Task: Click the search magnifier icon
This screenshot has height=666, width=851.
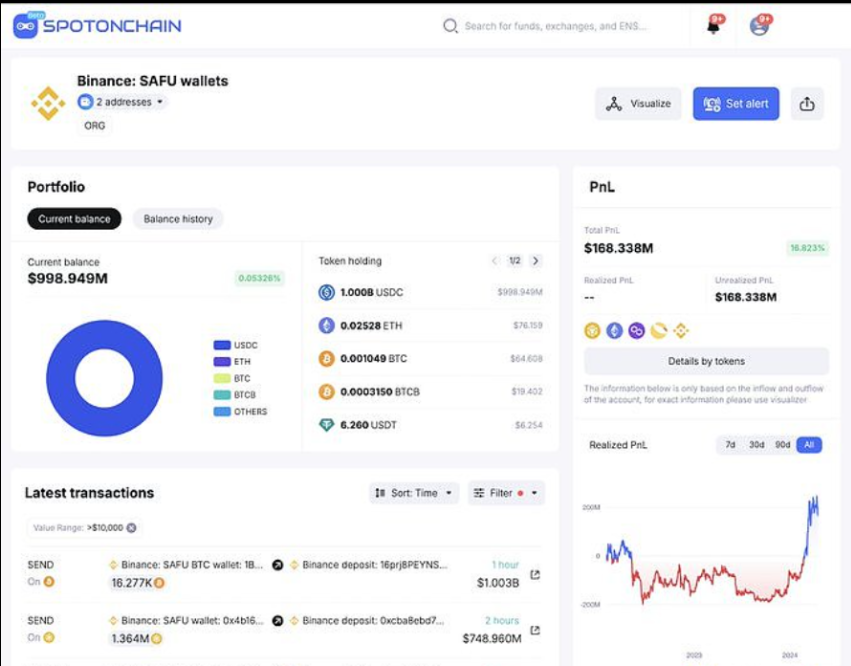Action: tap(450, 26)
